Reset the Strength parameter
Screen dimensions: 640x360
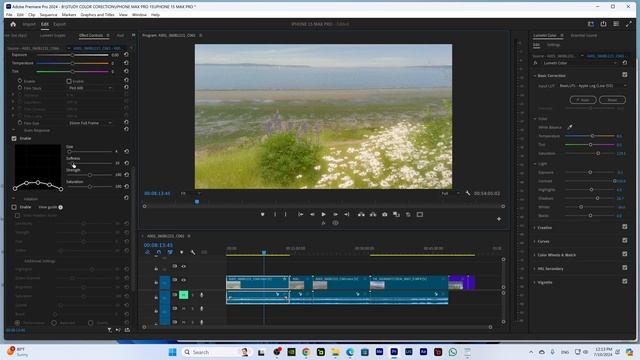[x=127, y=175]
